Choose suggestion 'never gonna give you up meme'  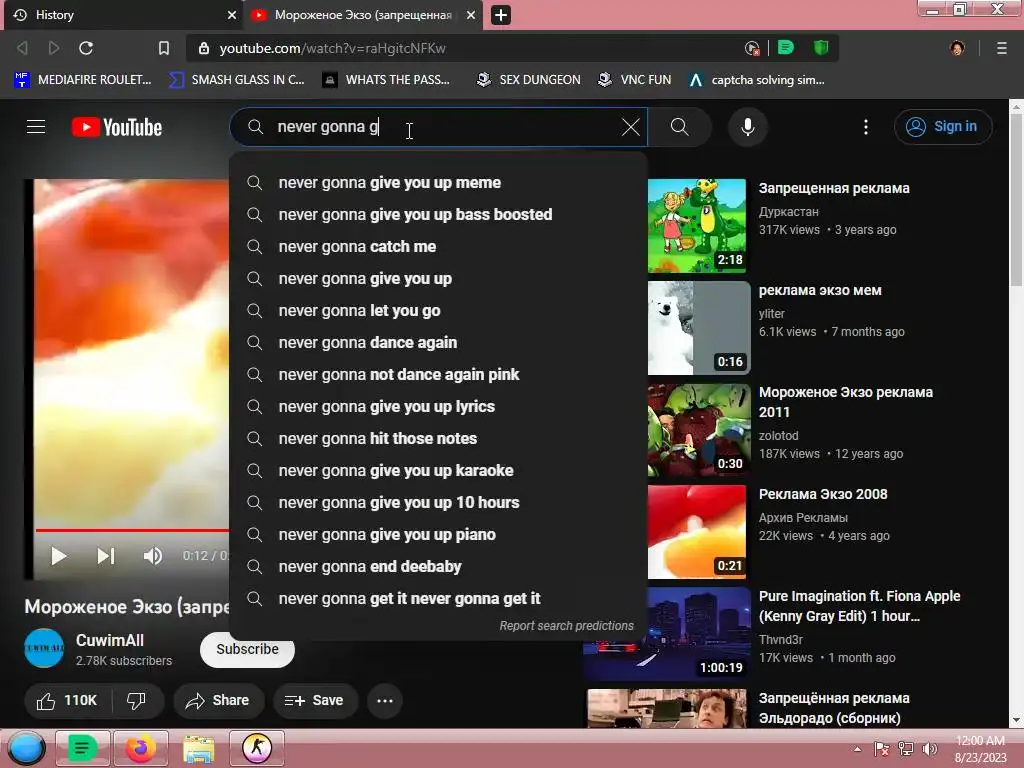[438, 183]
